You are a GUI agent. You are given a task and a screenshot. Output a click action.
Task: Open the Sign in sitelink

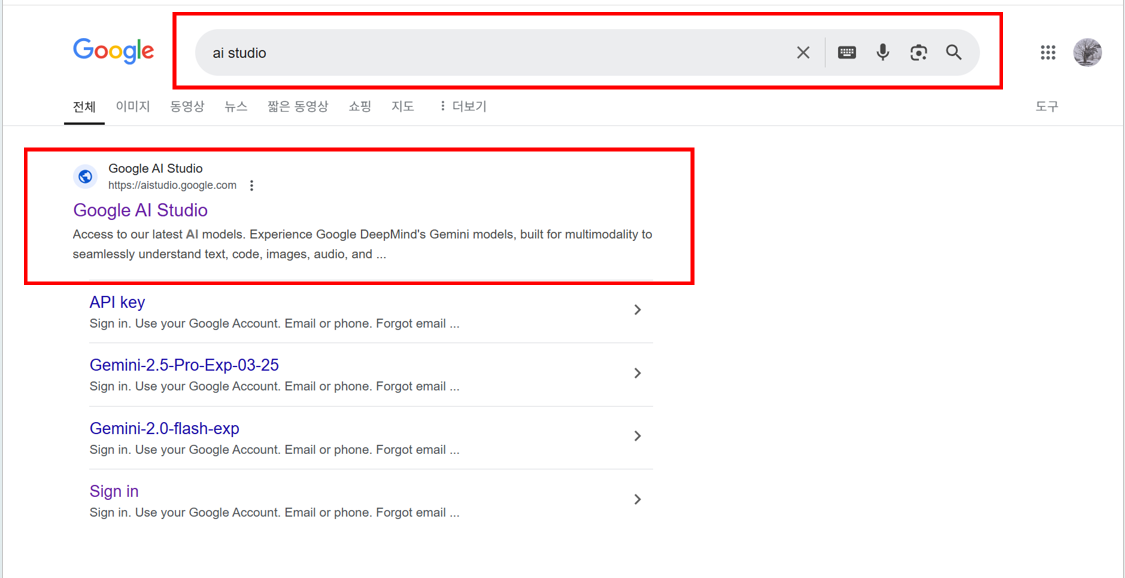(114, 492)
